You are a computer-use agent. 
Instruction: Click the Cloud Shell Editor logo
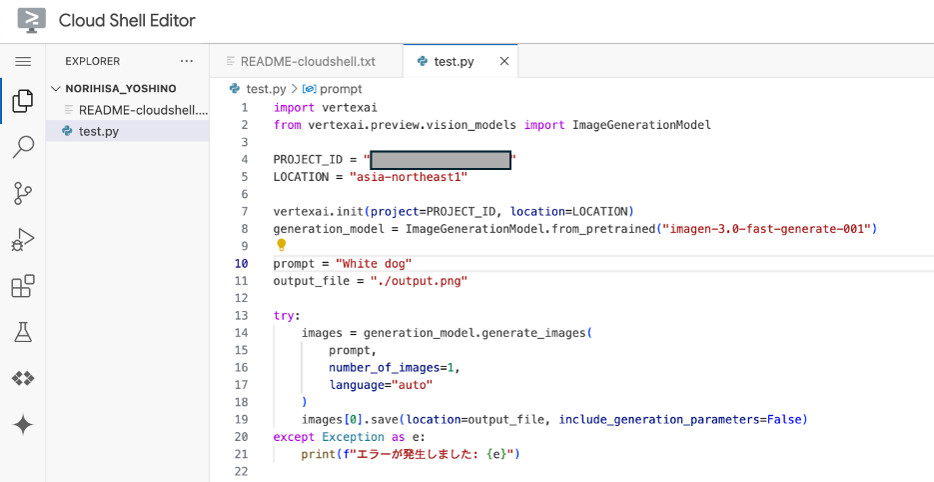pos(31,20)
